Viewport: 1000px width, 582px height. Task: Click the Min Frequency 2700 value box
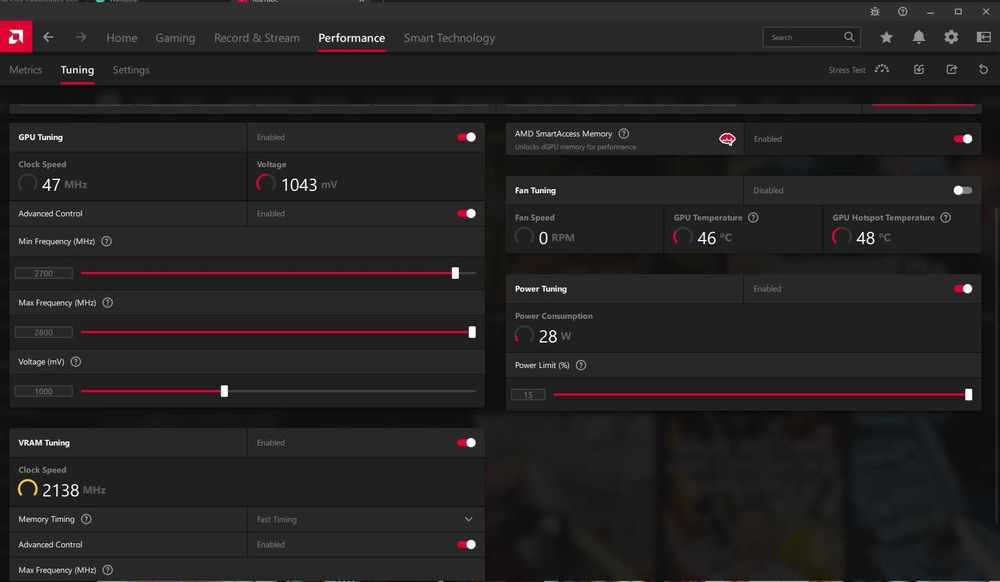click(43, 273)
